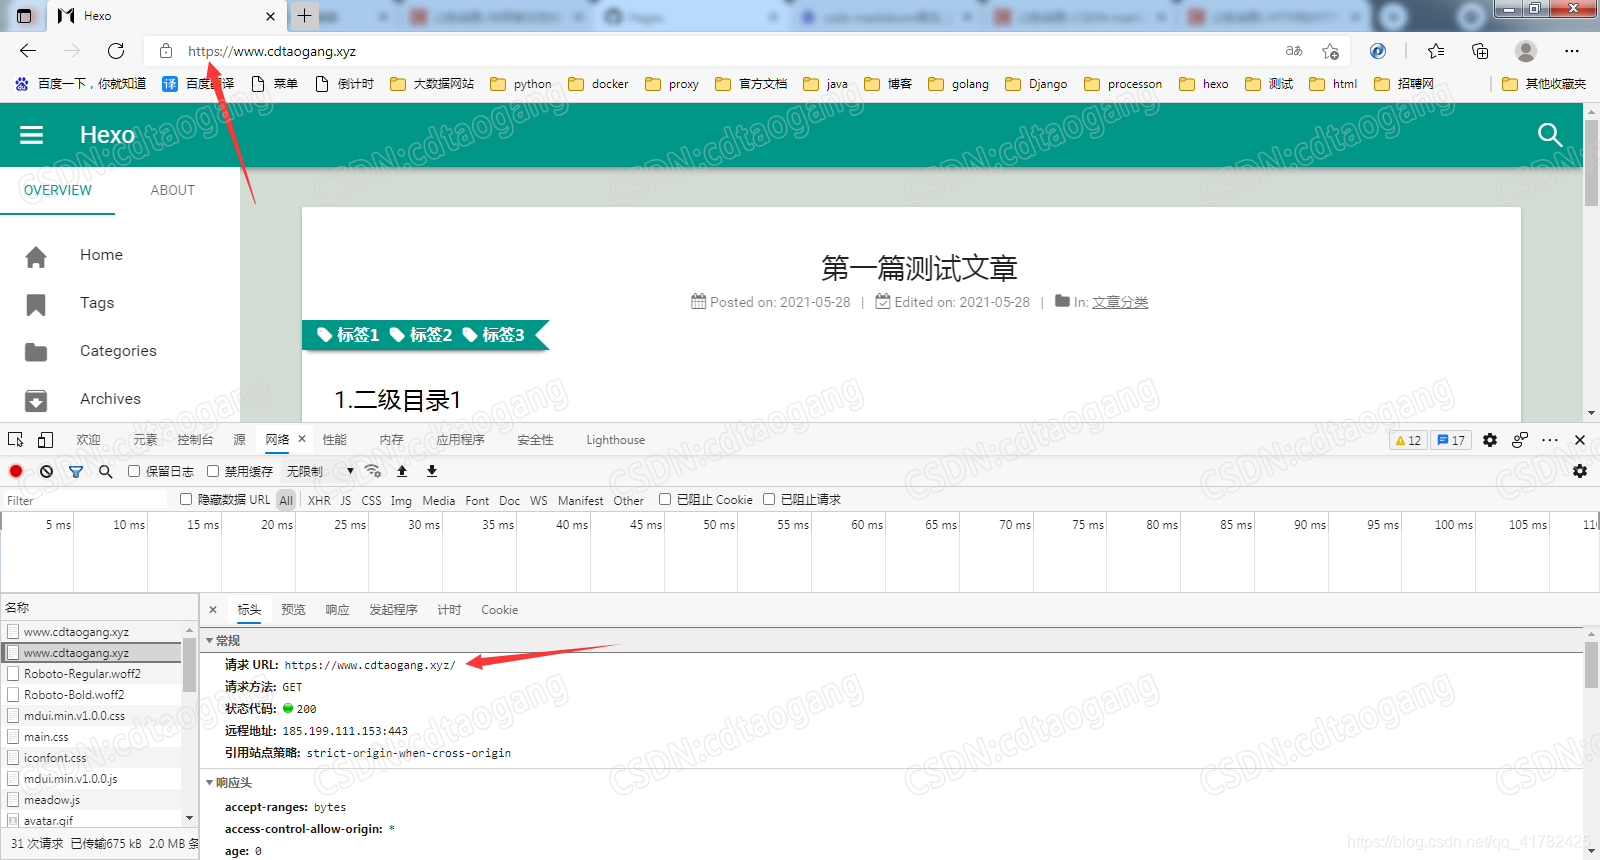Open DevTools settings gear
This screenshot has height=860, width=1600.
point(1490,440)
